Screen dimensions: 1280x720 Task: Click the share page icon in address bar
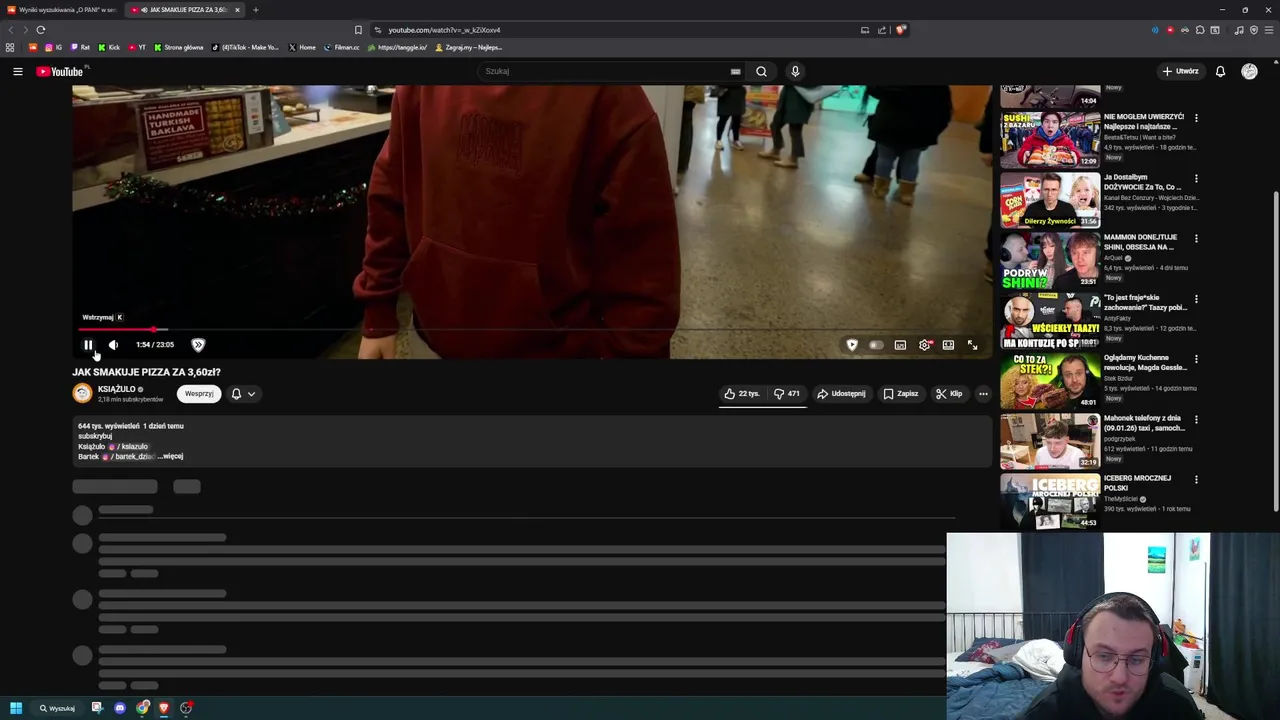882,30
